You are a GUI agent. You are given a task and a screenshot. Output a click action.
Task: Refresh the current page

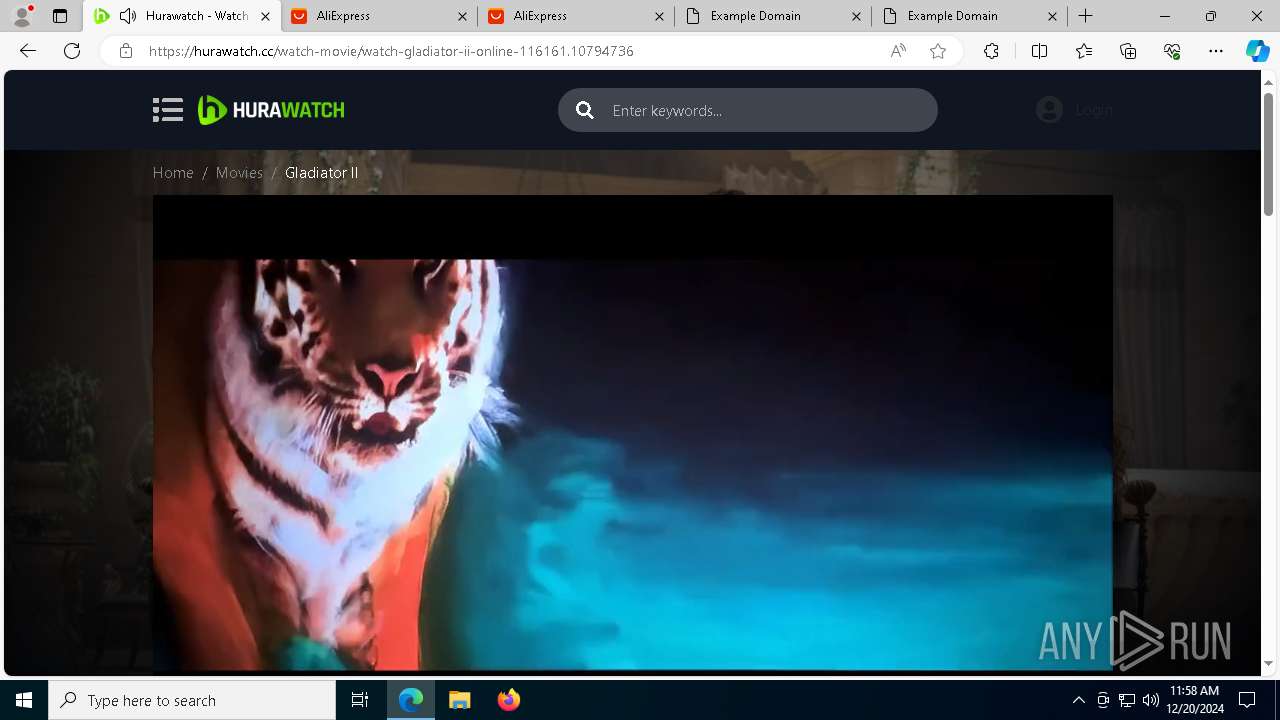pos(72,51)
